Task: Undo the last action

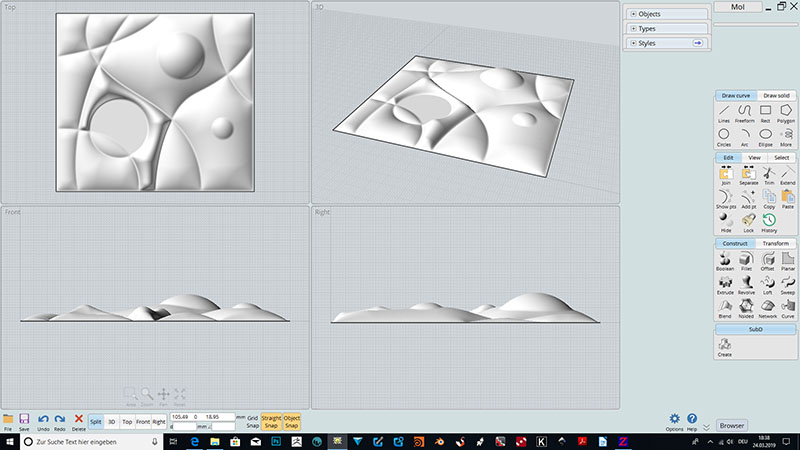Action: point(43,422)
